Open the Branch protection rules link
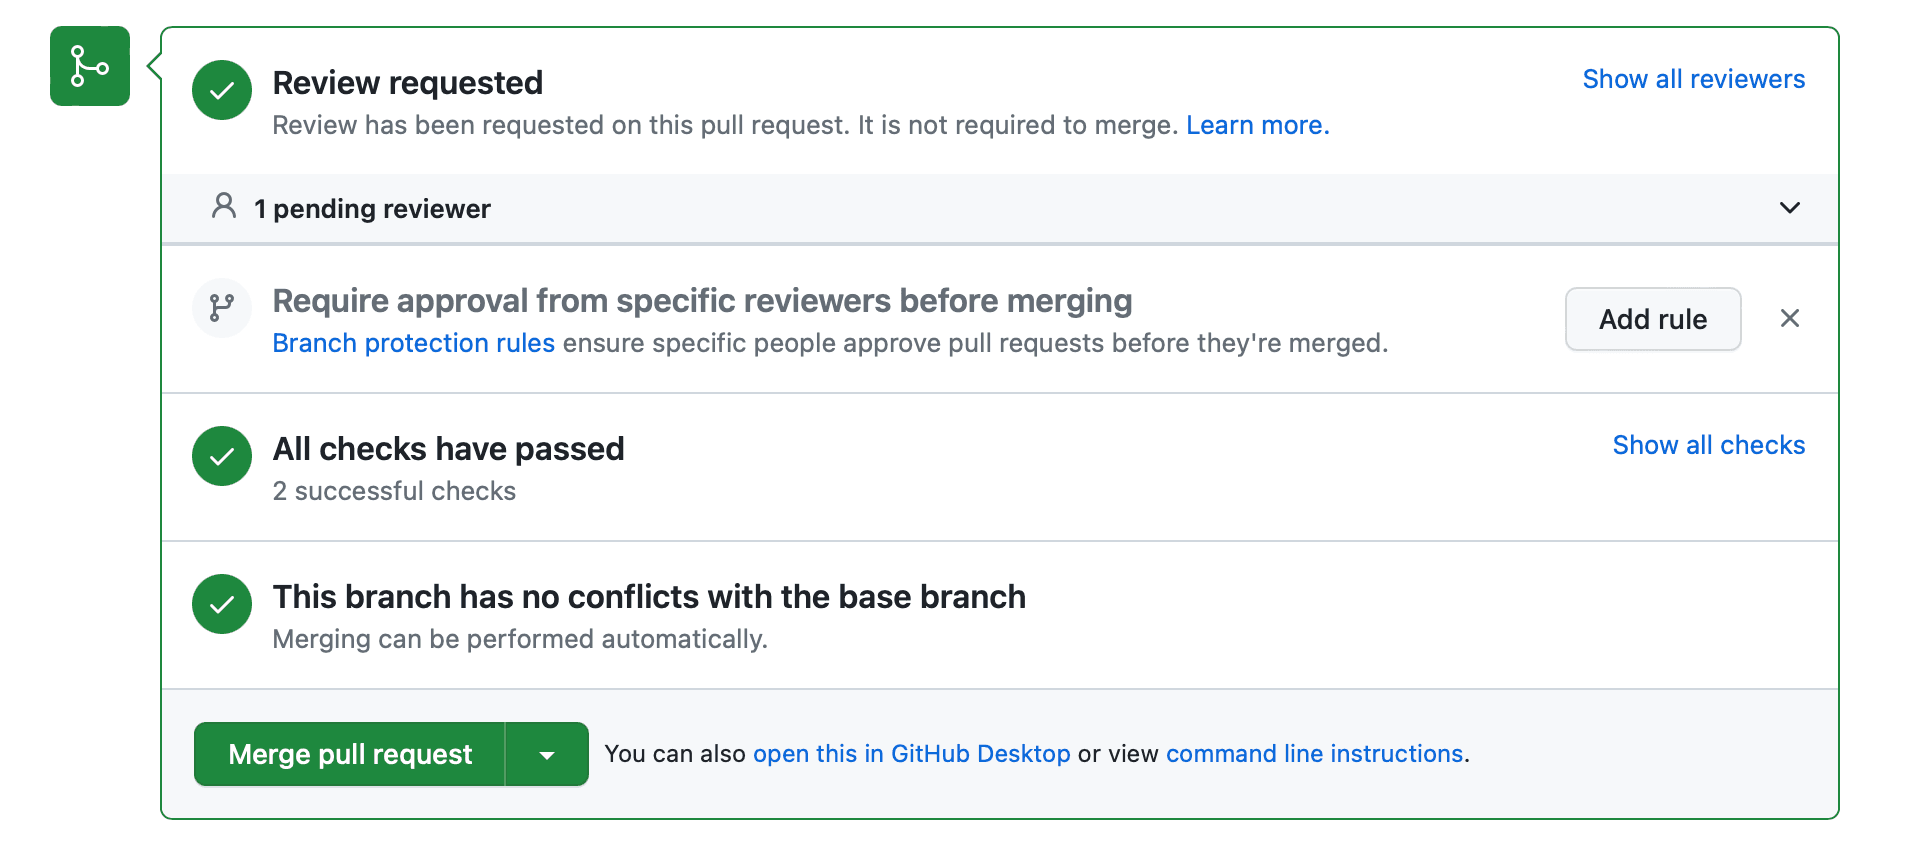Image resolution: width=1918 pixels, height=844 pixels. [414, 343]
